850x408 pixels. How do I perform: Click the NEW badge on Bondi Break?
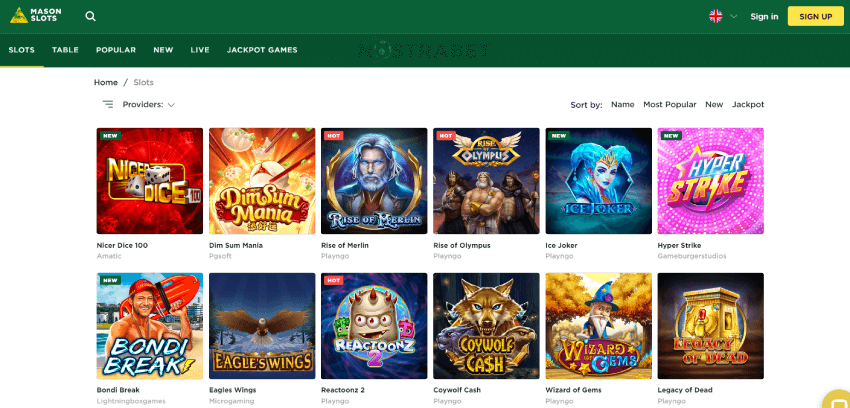(110, 280)
